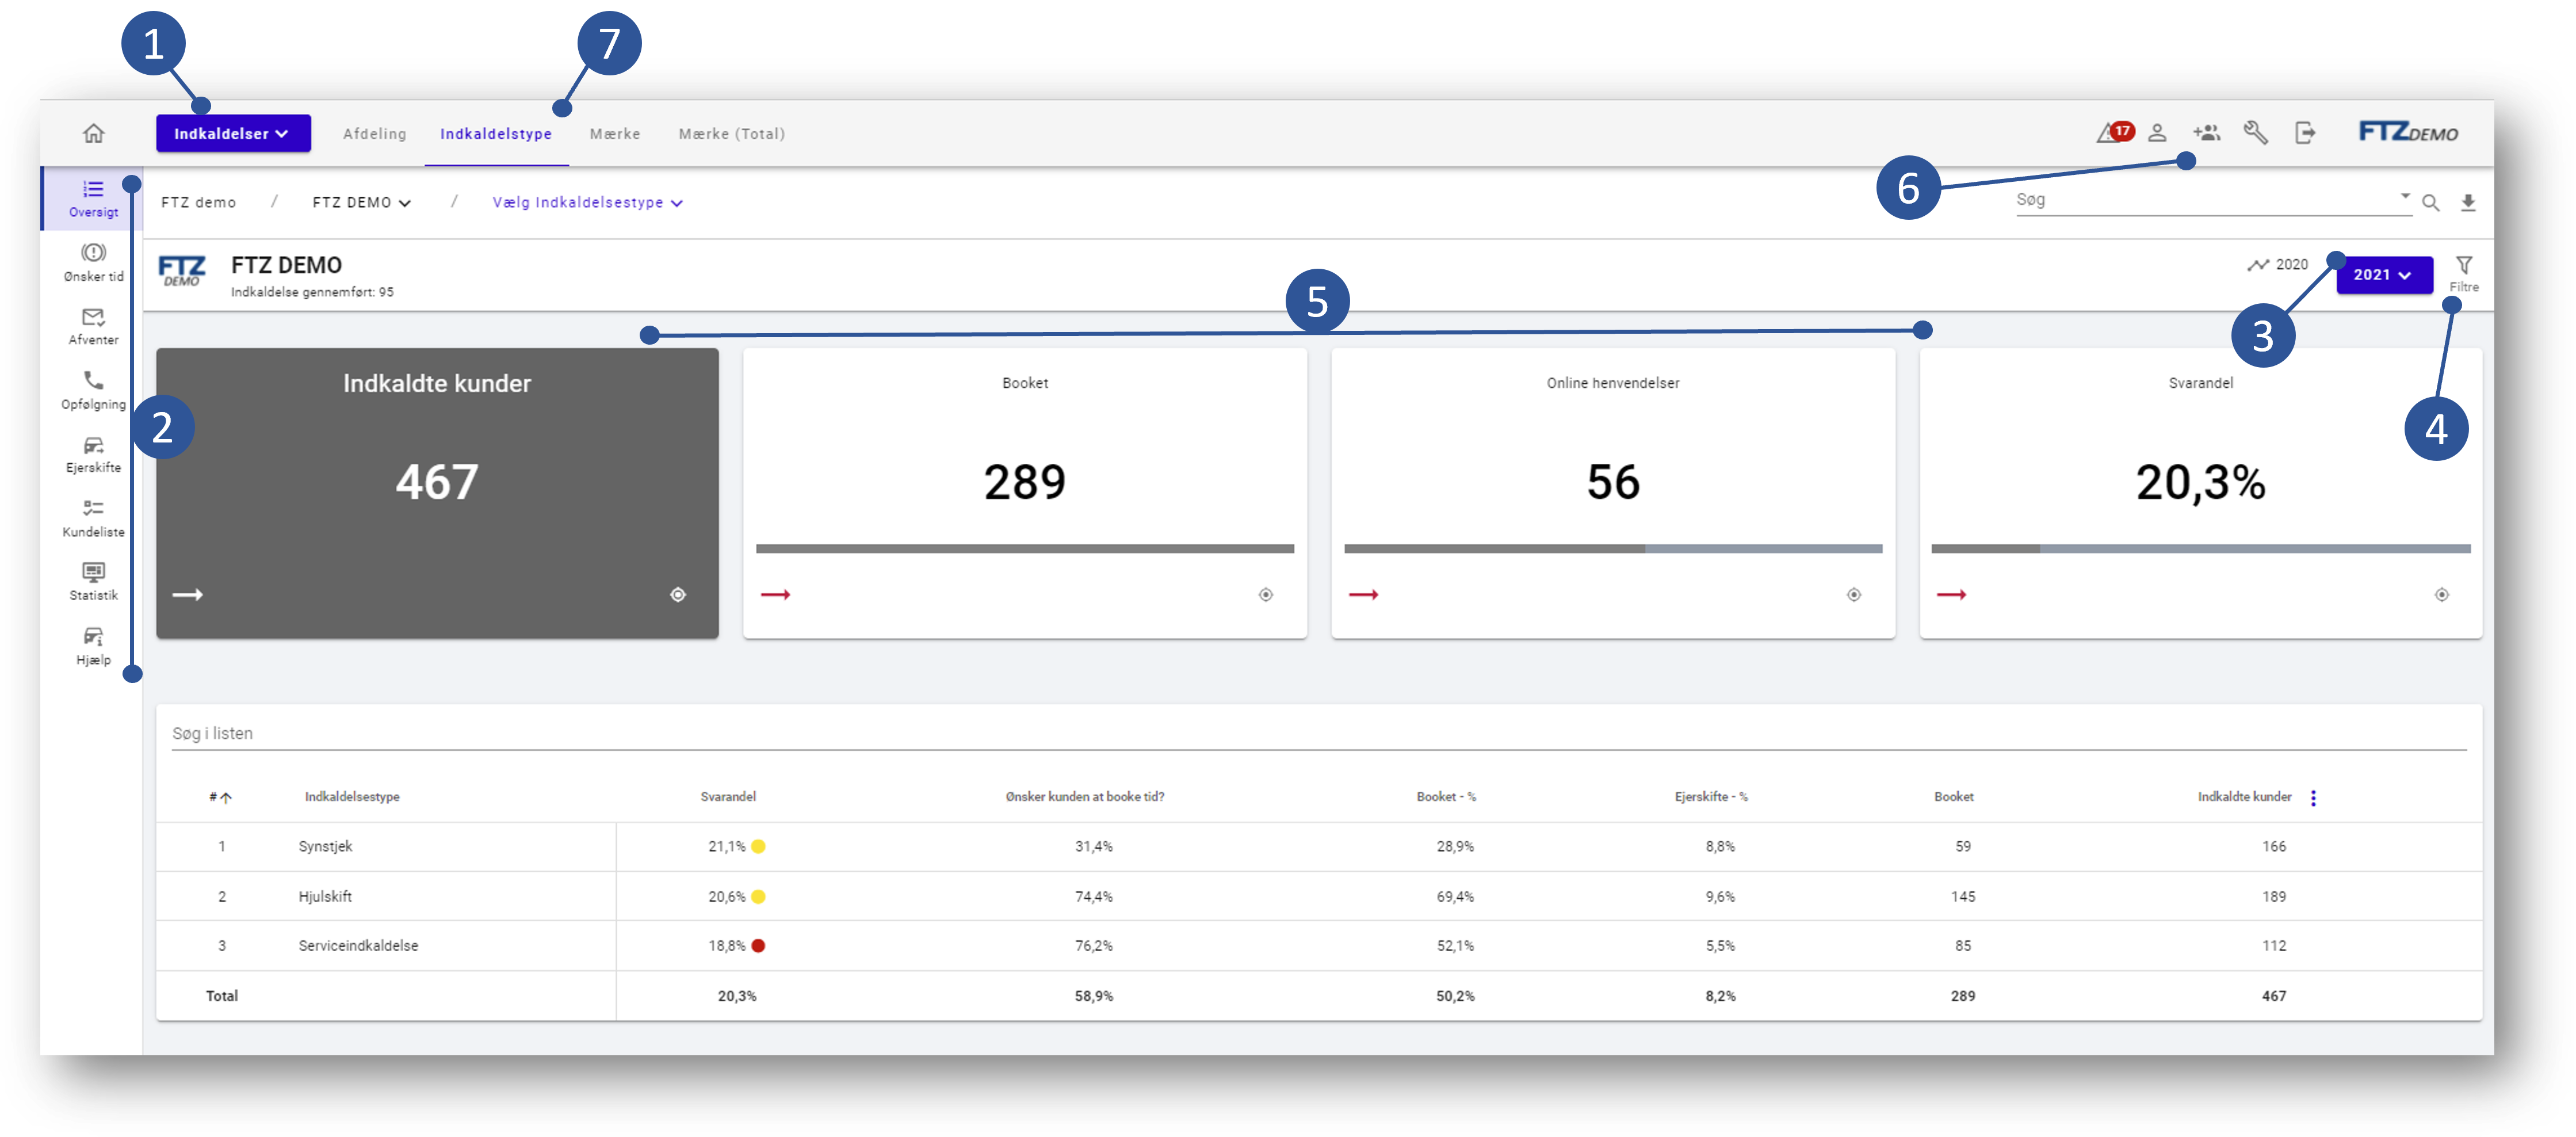The image size is (2576, 1137).
Task: Select the Booket card
Action: 1025,493
